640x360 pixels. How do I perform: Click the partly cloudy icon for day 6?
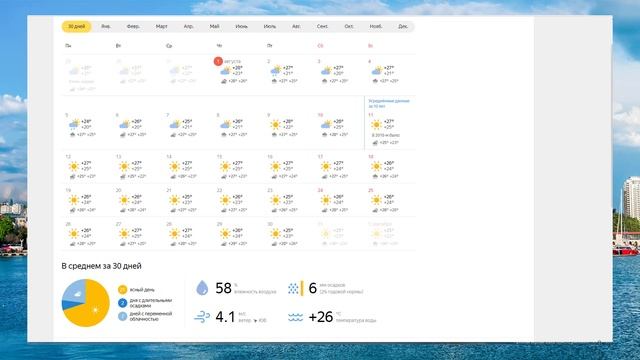[124, 124]
